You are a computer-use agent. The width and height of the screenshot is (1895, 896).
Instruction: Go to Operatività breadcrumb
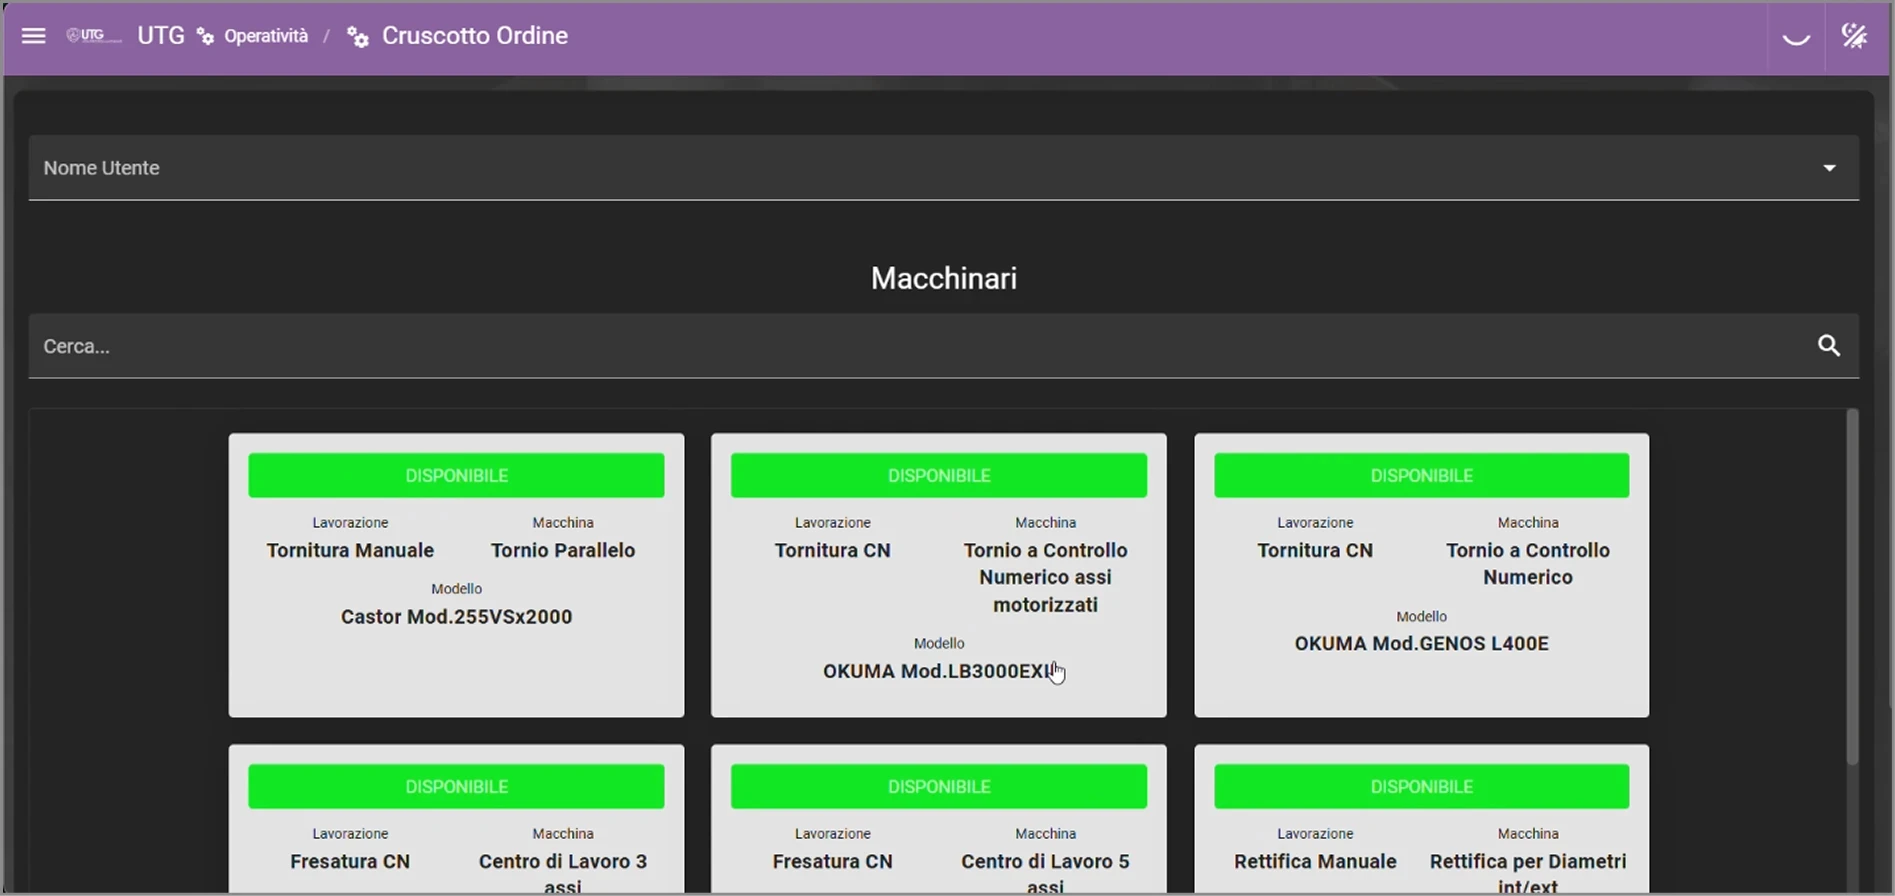point(266,36)
